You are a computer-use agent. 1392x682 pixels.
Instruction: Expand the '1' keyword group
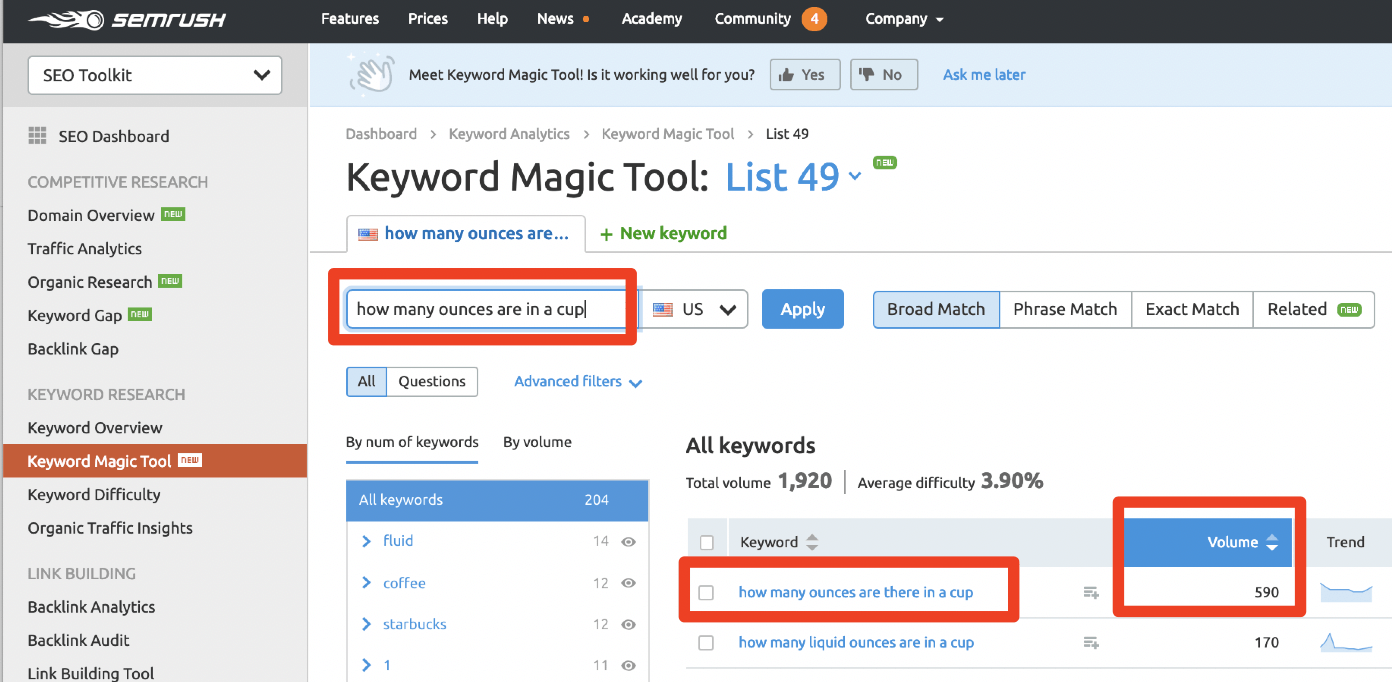(x=367, y=665)
